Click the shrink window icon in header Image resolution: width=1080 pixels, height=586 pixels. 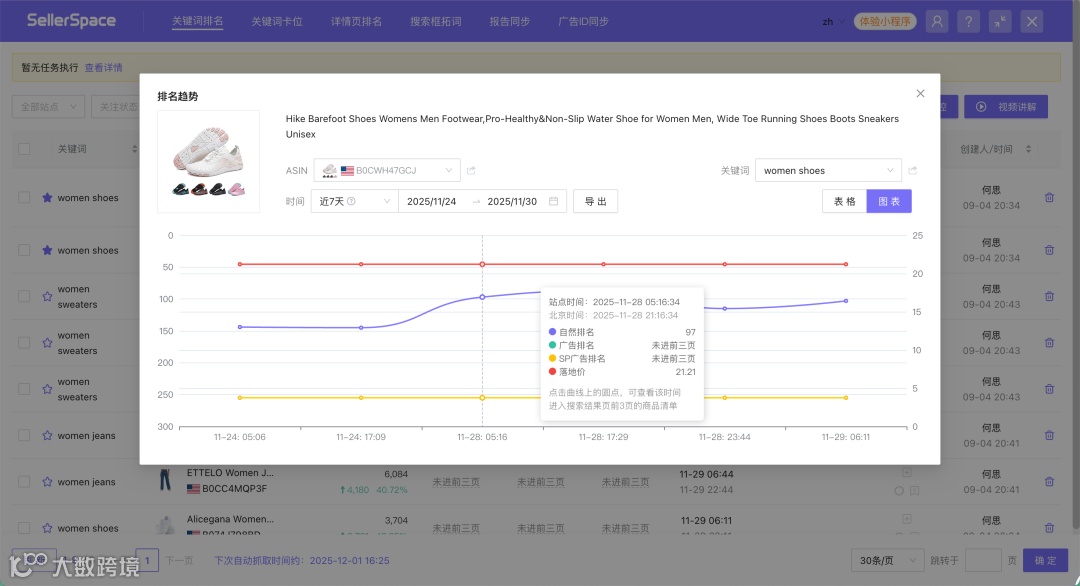coord(1000,21)
